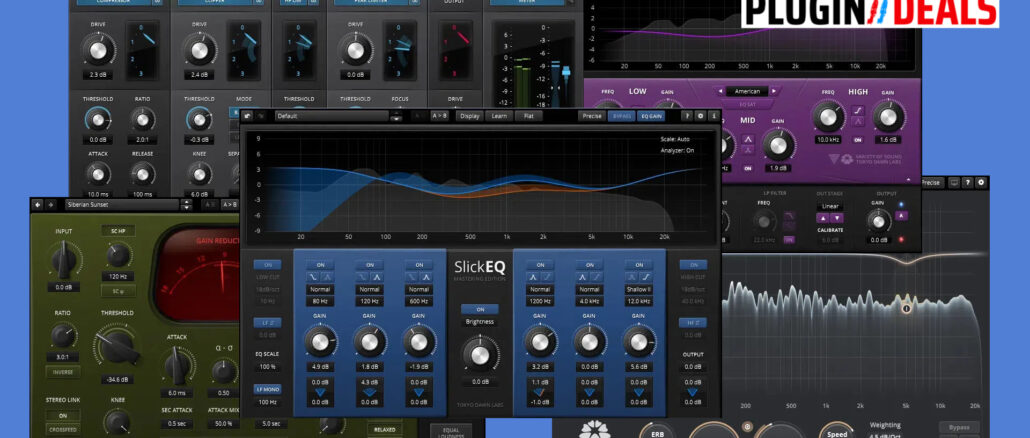Viewport: 1030px width, 438px height.
Task: Select HIGH band shelf shape icon in purple EQ
Action: (858, 110)
